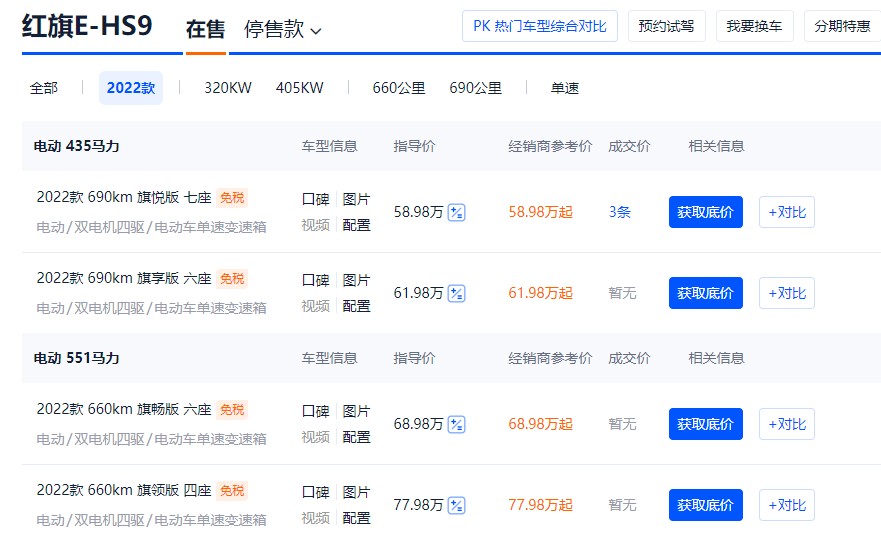Open 图片 for 旗悦版 七座
This screenshot has width=881, height=541.
(x=356, y=199)
